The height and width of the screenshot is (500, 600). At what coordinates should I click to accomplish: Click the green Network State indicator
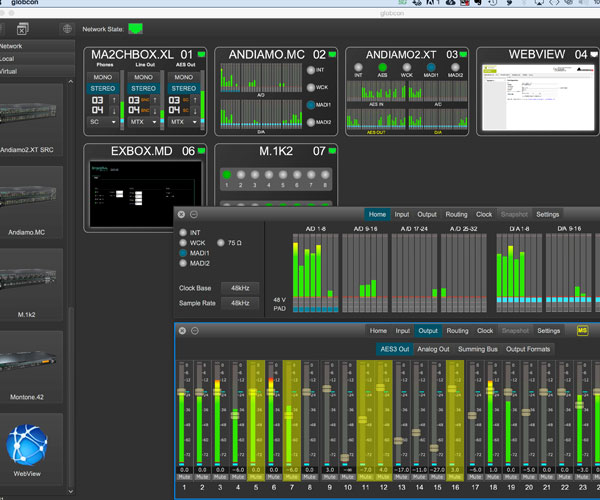point(135,29)
